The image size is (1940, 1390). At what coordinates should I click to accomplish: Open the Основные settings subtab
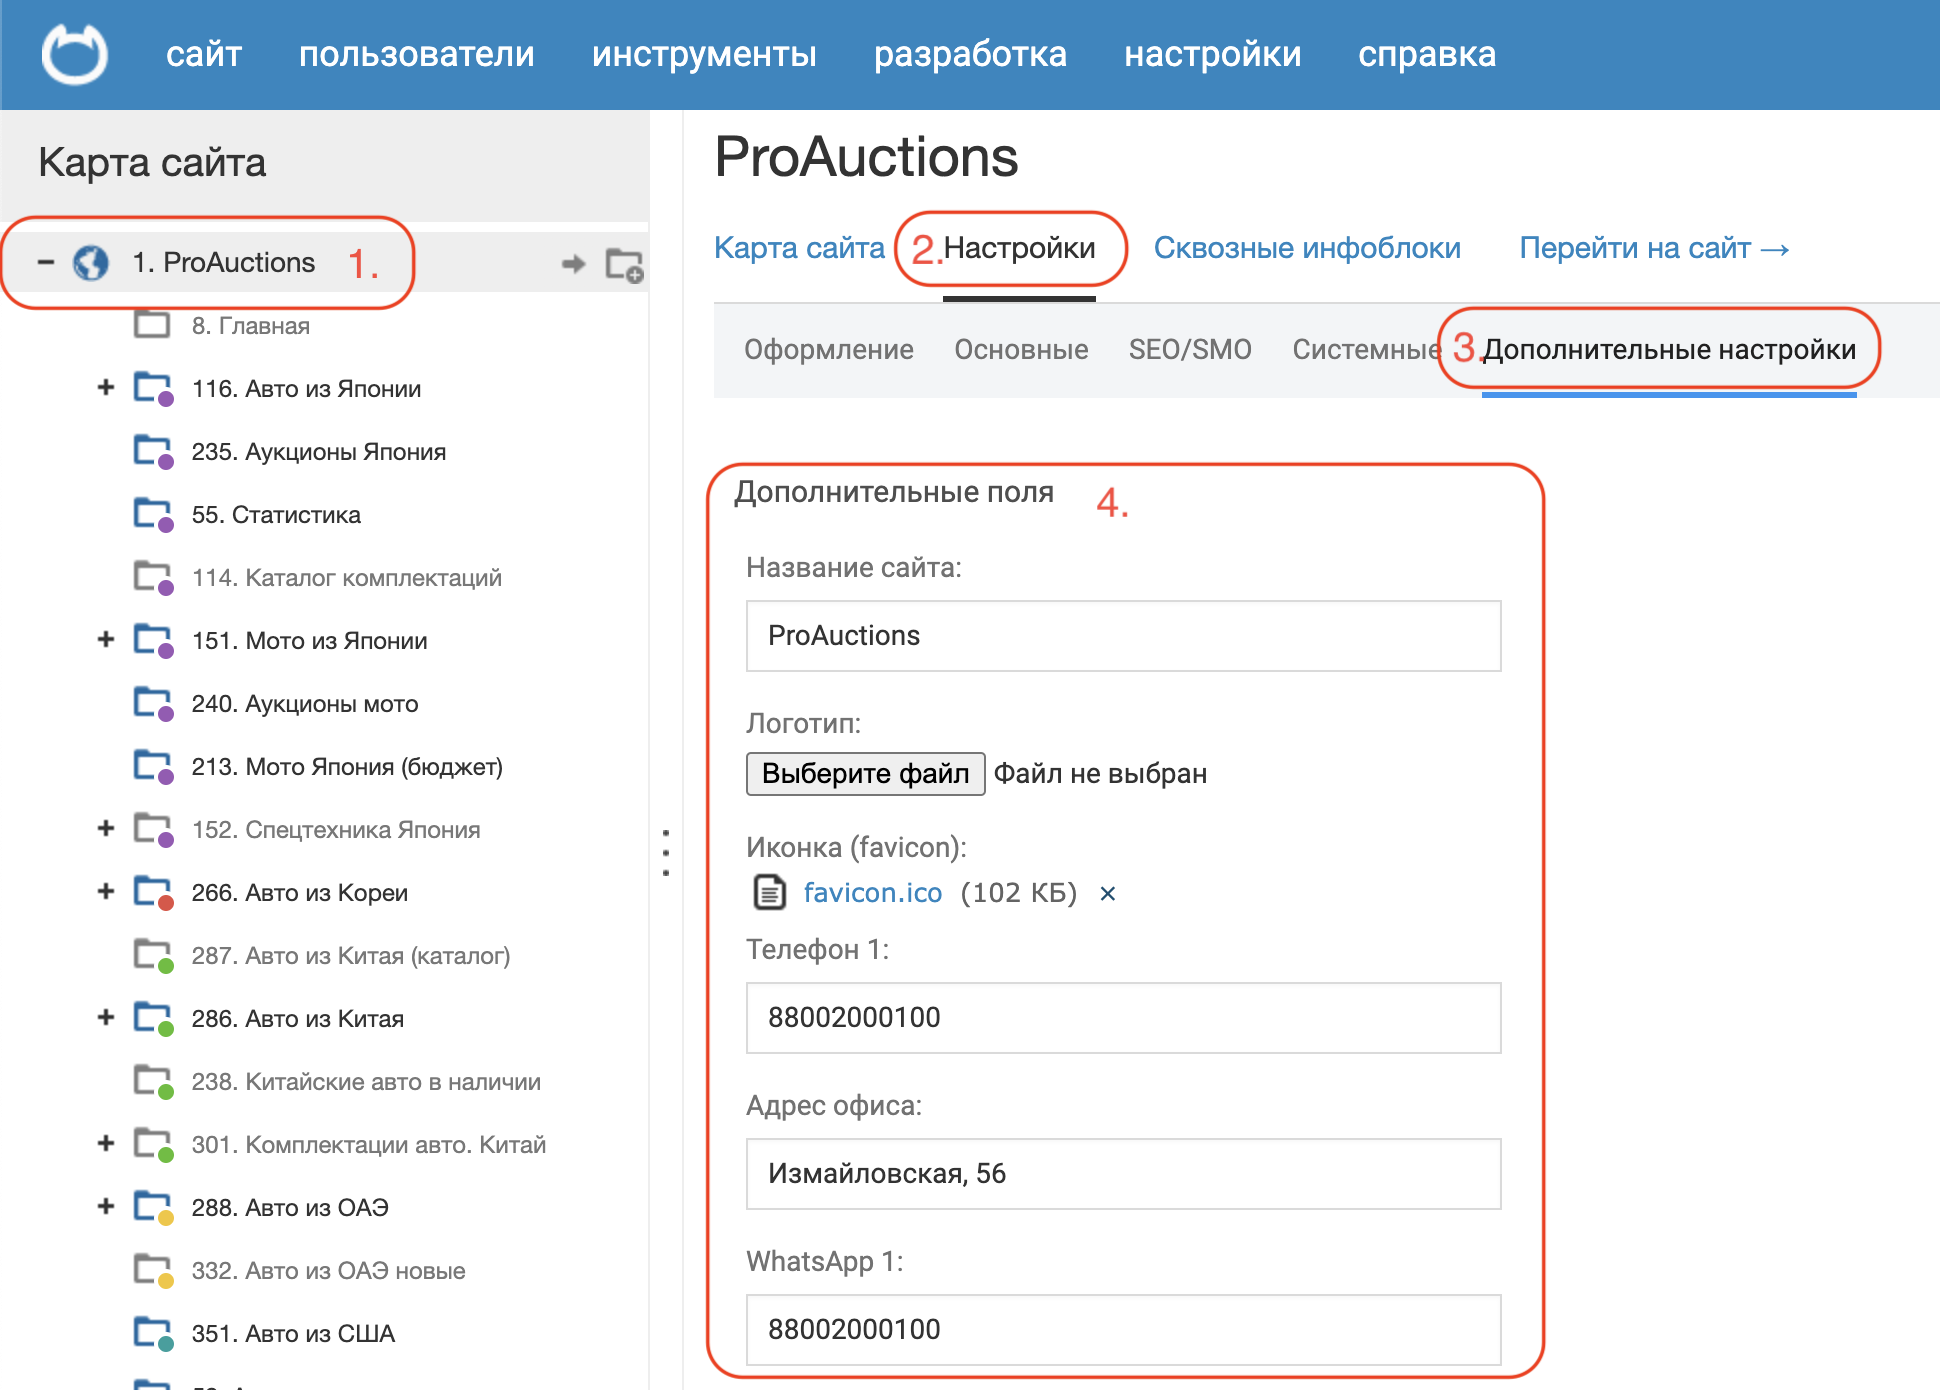1021,349
